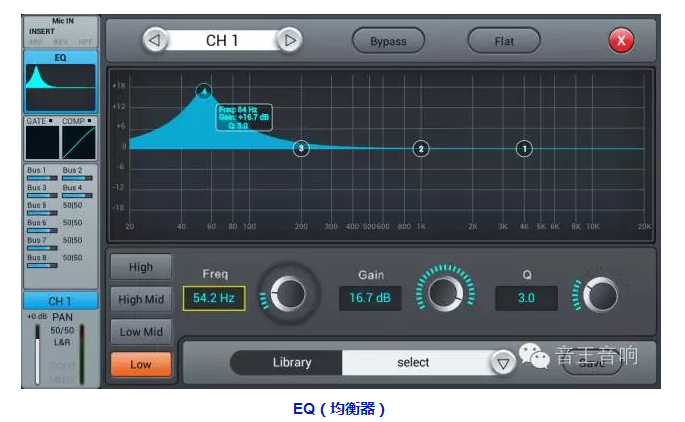Click the next channel arrow
Viewport: 685px width, 422px height.
click(289, 41)
